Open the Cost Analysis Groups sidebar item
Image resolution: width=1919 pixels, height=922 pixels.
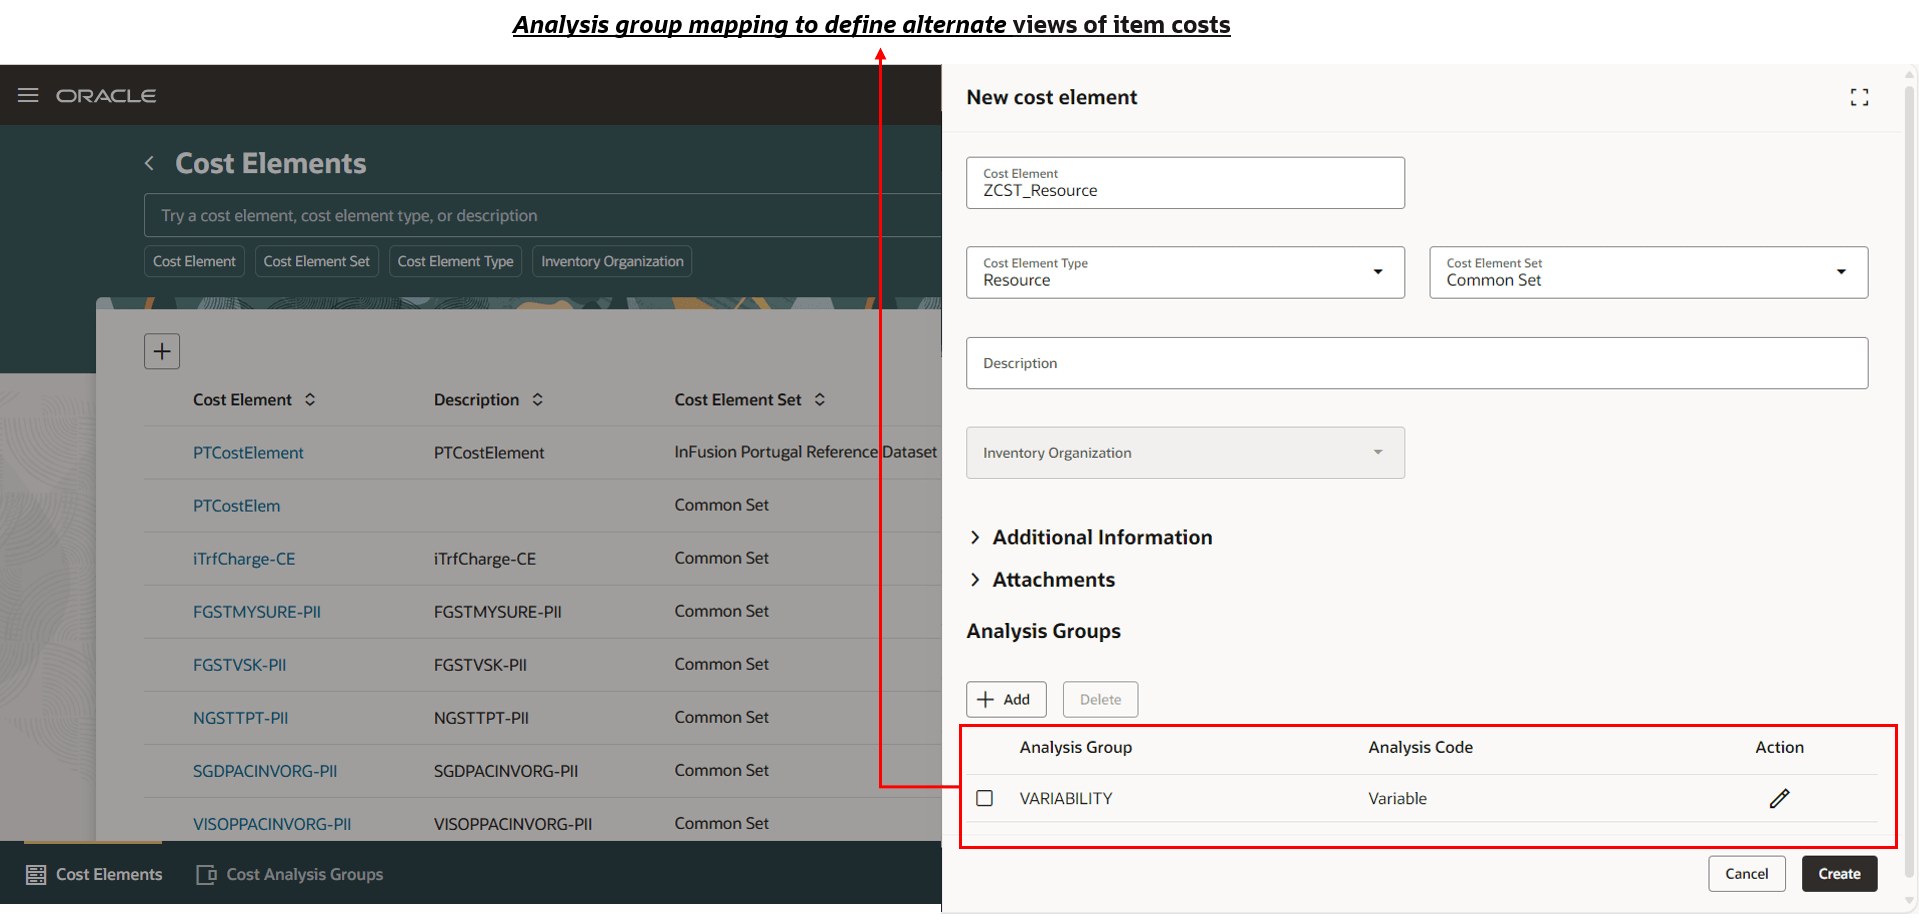[x=289, y=874]
